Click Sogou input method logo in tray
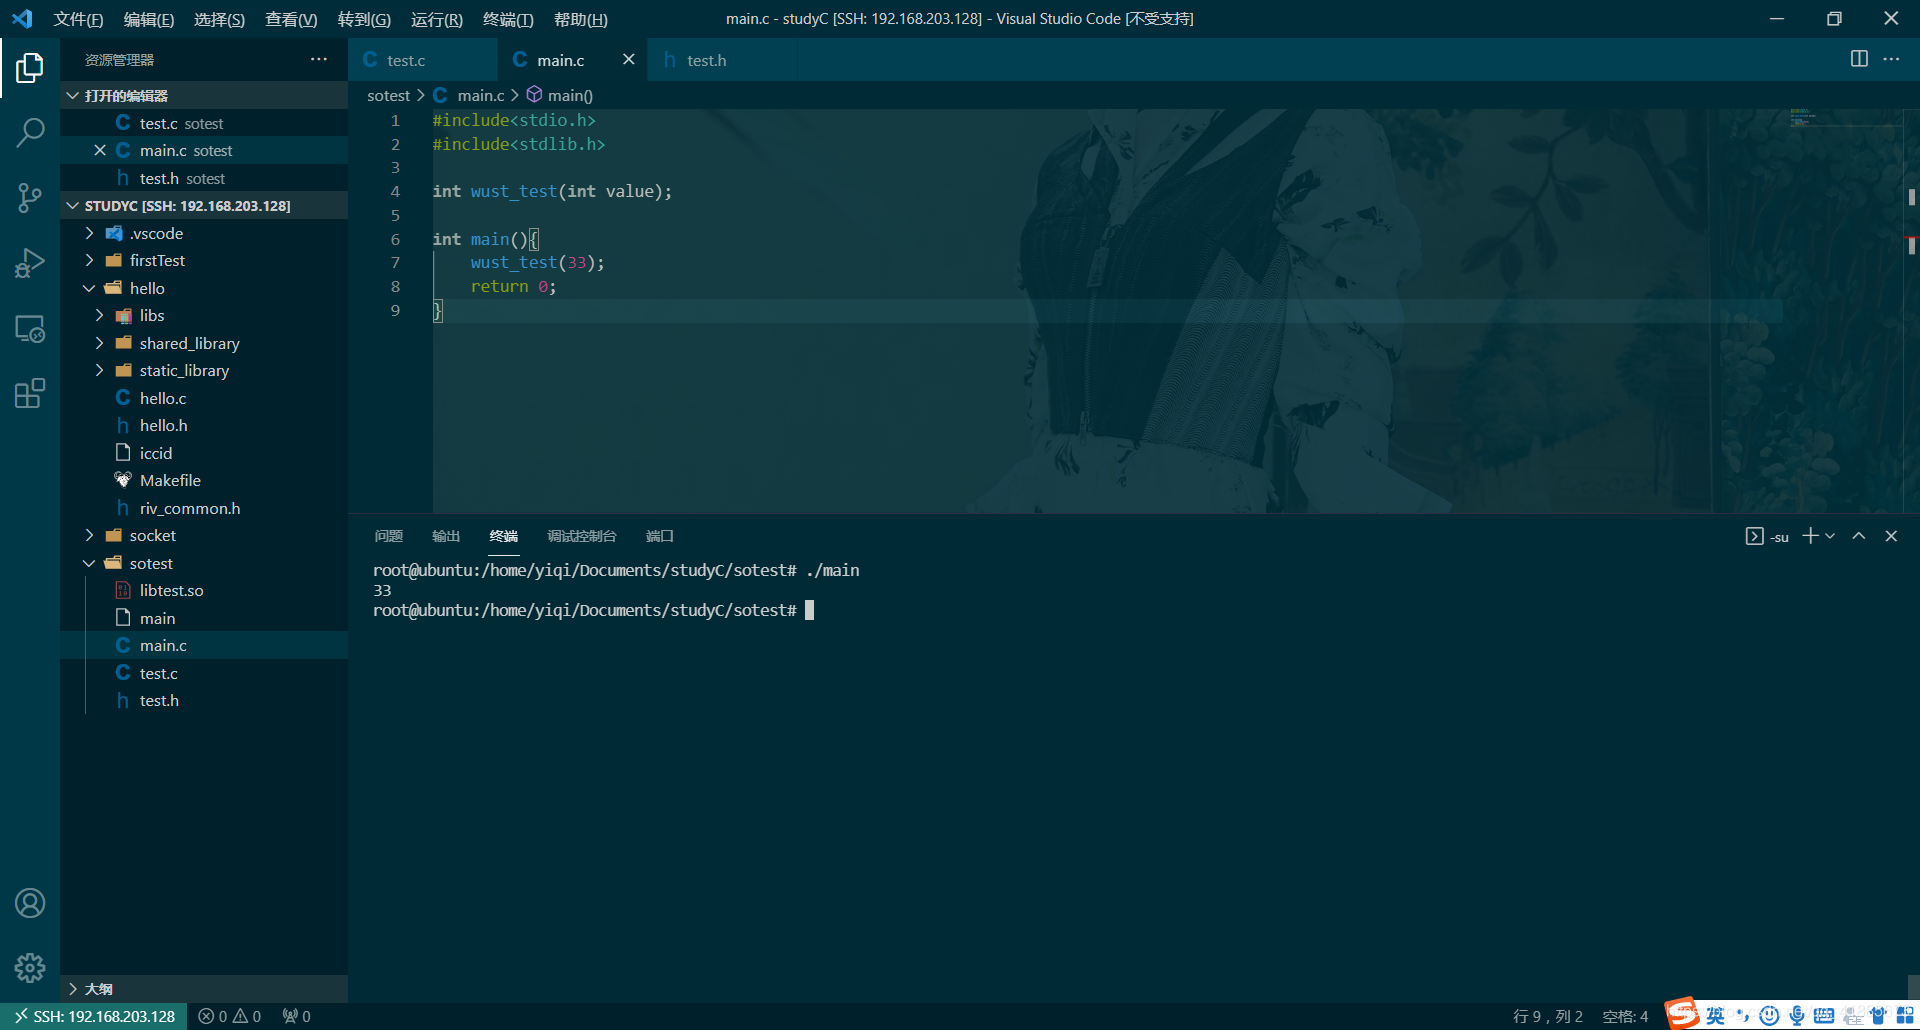 point(1682,1013)
